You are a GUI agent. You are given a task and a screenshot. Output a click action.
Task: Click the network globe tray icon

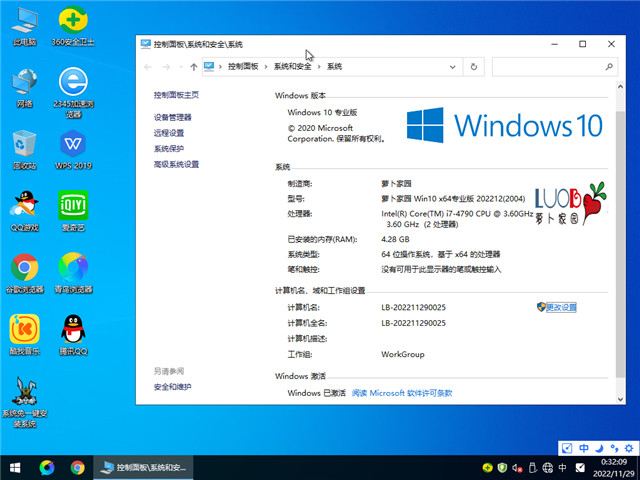547,468
